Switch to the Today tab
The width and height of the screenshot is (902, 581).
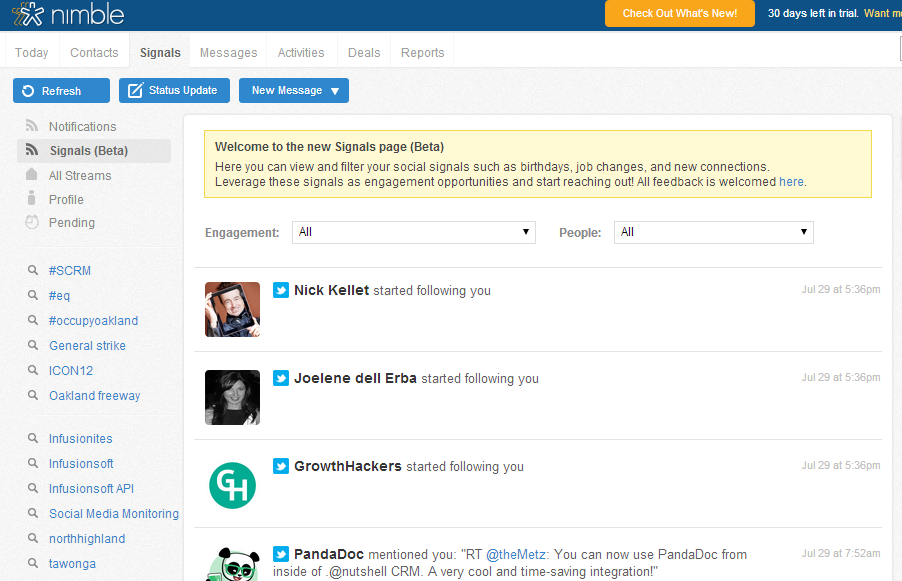(x=32, y=52)
